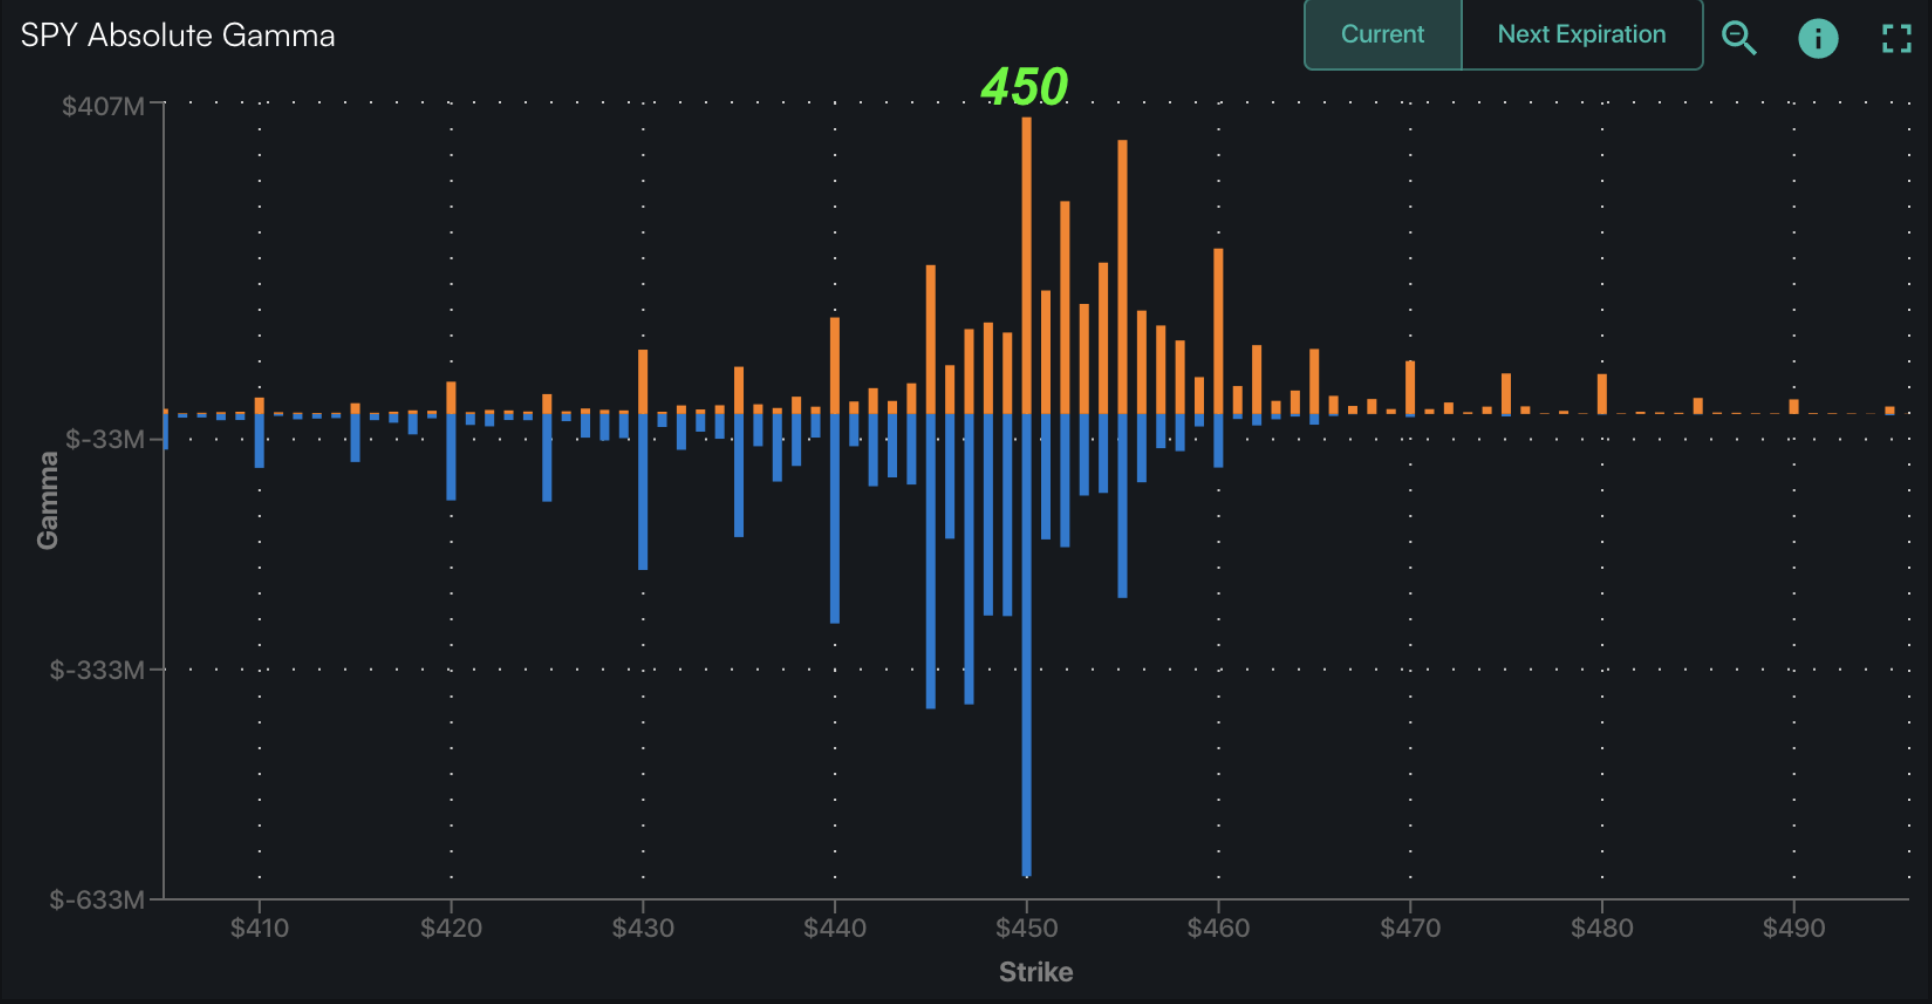Click the orange bar at $470 strike
Image resolution: width=1932 pixels, height=1004 pixels.
(1410, 387)
